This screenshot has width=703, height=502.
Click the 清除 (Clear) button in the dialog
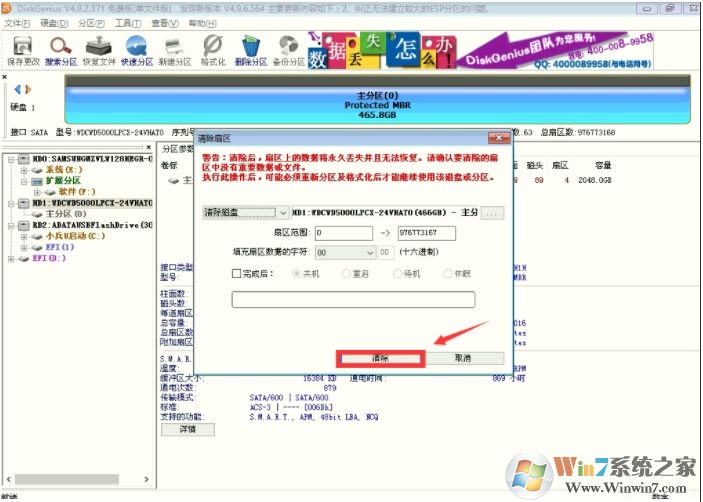click(x=381, y=358)
